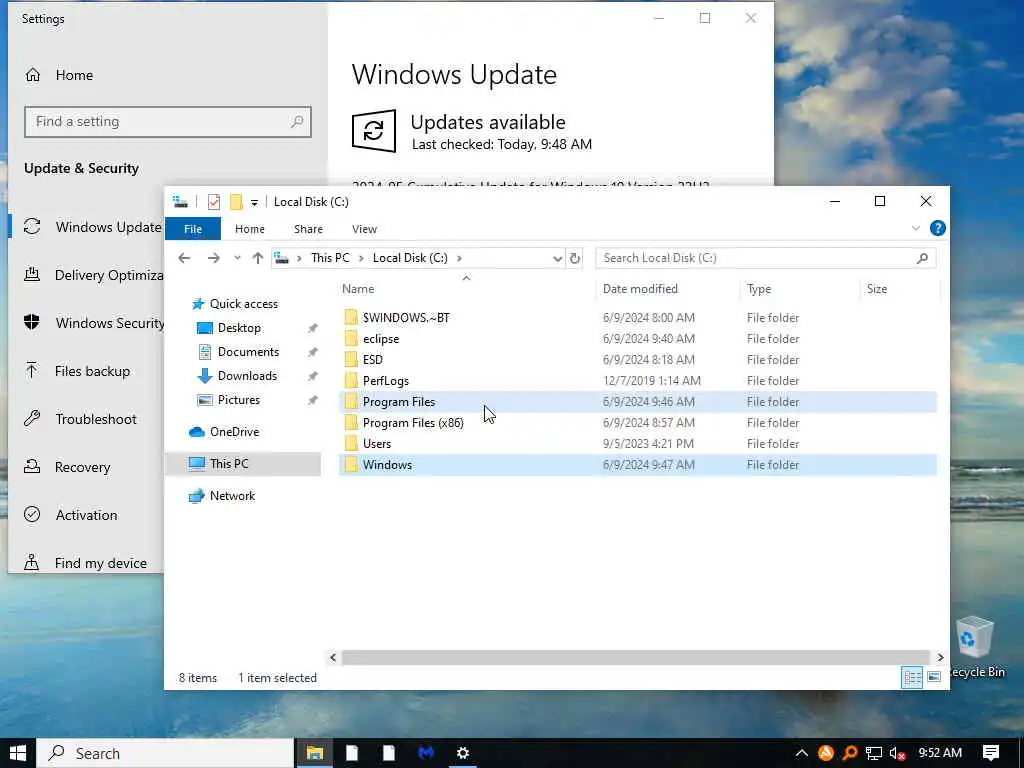1024x768 pixels.
Task: Click the search magnifier in Explorer search box
Action: (x=922, y=258)
